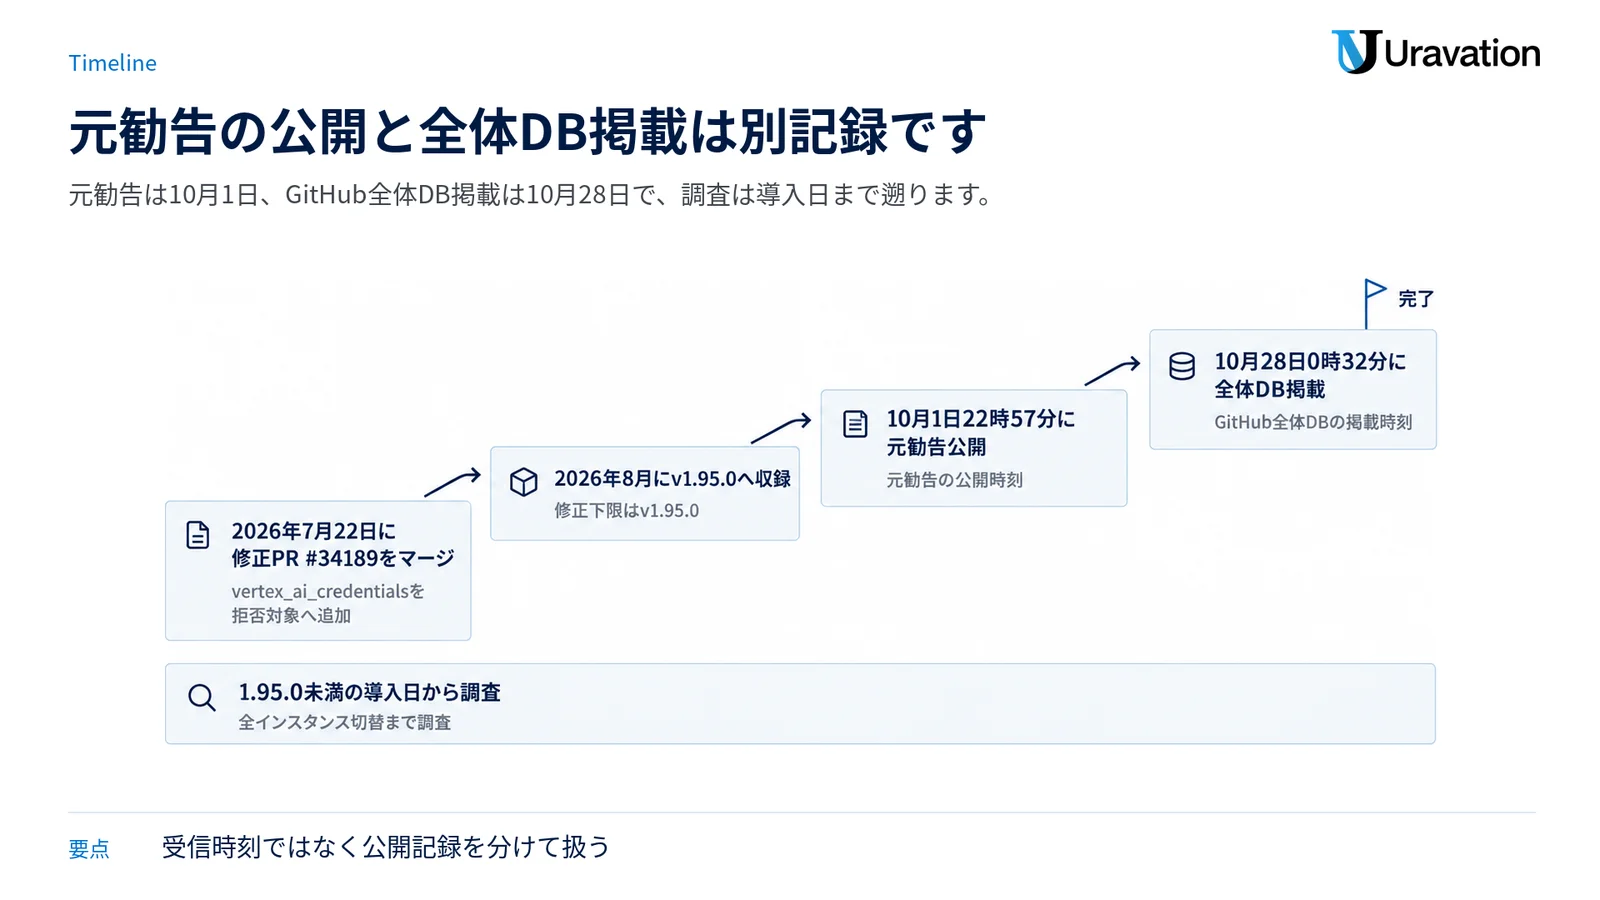Click the database icon beside 全体DB掲載
This screenshot has width=1600, height=900.
pos(1182,366)
